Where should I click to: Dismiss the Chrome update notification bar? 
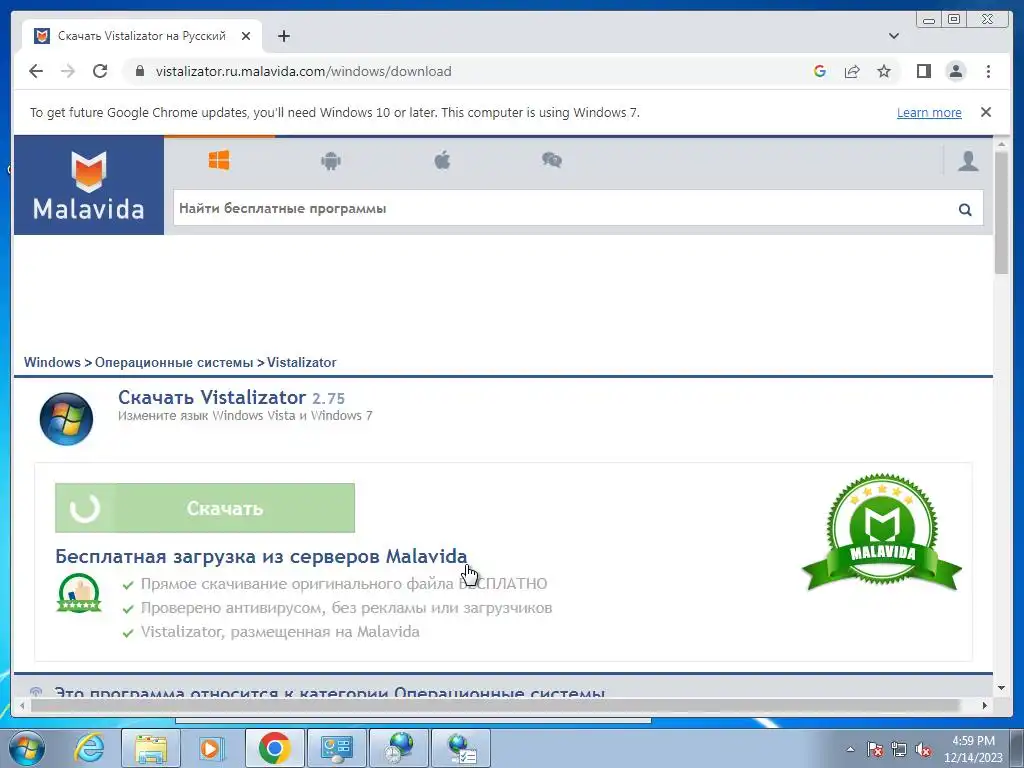click(x=985, y=112)
